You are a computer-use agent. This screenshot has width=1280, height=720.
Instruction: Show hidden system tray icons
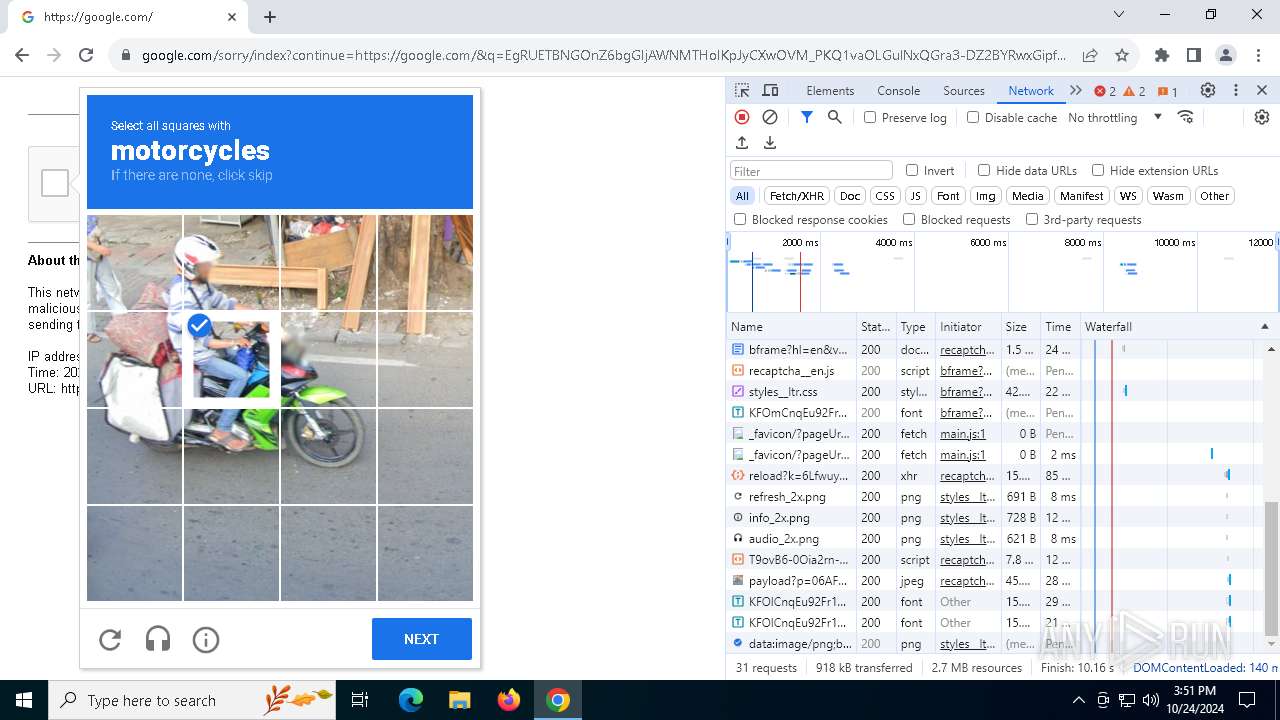[1078, 700]
